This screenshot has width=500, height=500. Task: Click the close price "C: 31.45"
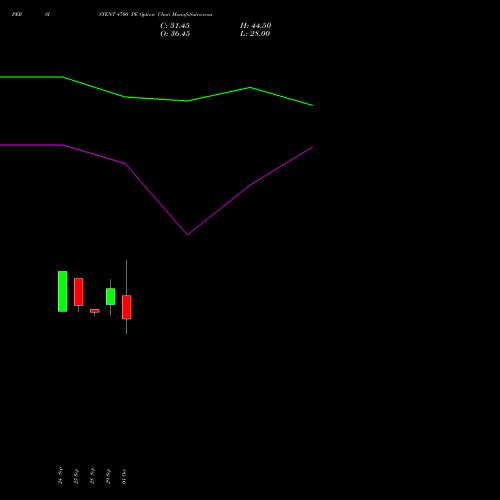175,26
